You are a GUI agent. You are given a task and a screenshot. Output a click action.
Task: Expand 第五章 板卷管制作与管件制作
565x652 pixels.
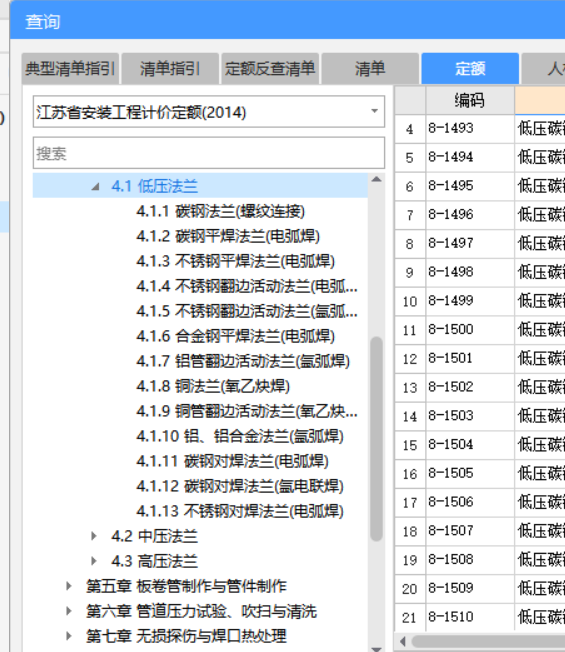tap(69, 586)
